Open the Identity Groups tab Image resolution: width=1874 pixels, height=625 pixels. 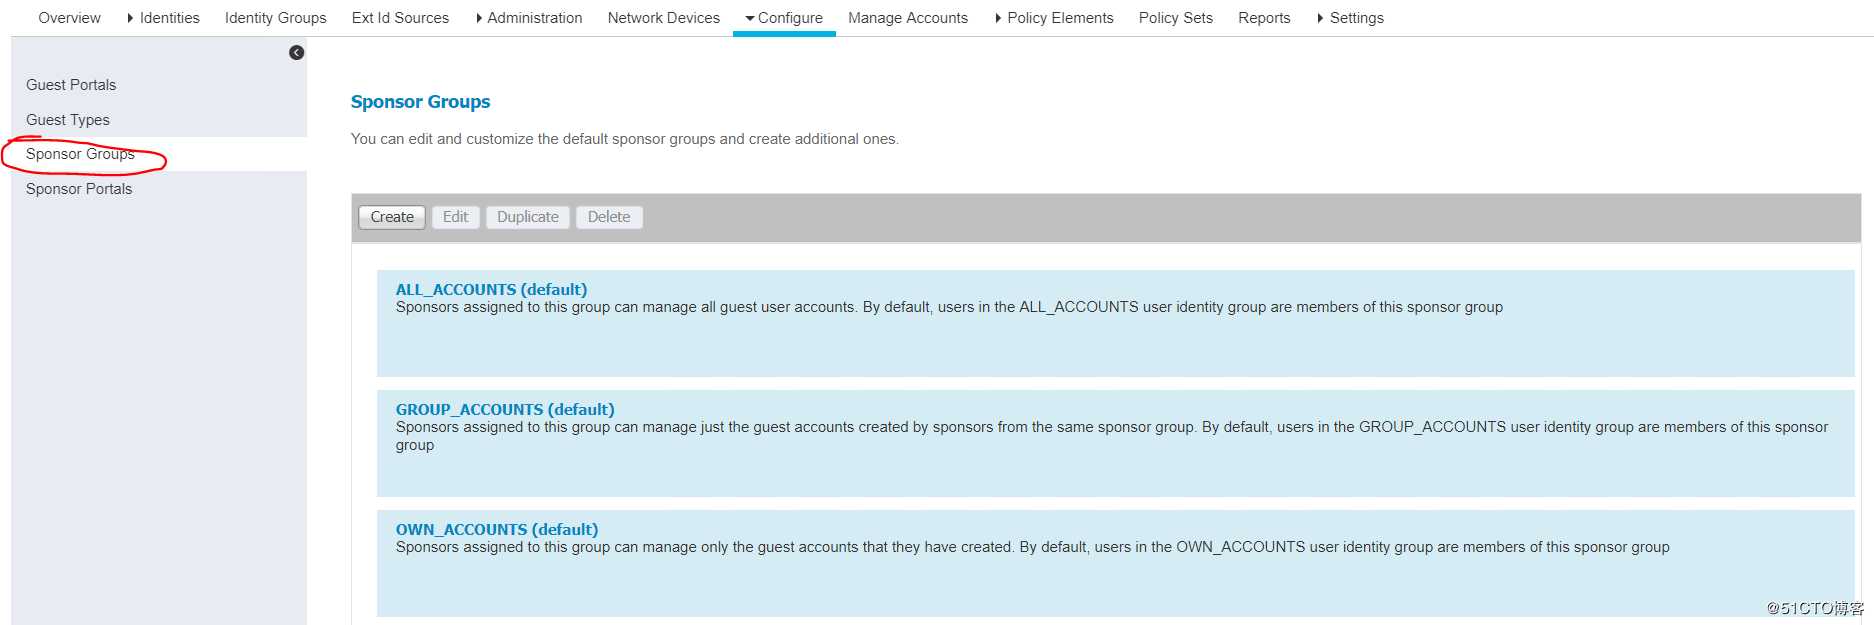(x=275, y=18)
